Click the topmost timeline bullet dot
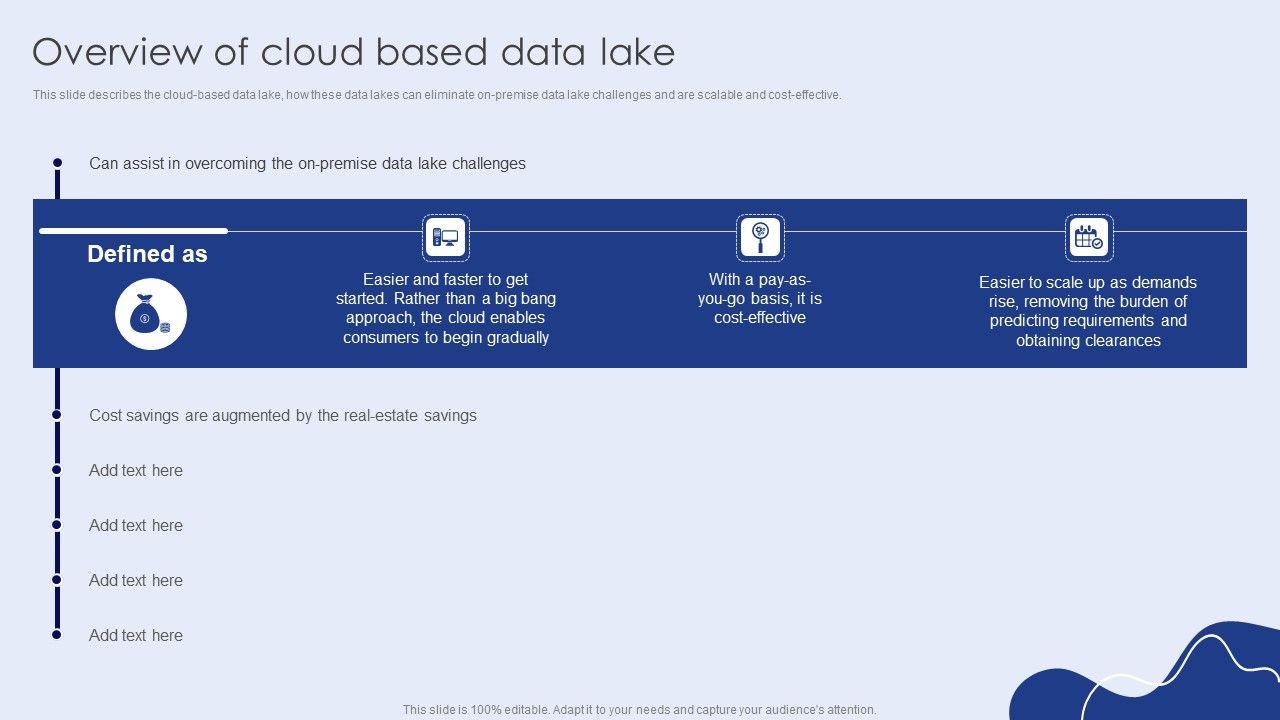The width and height of the screenshot is (1280, 720). click(x=58, y=162)
